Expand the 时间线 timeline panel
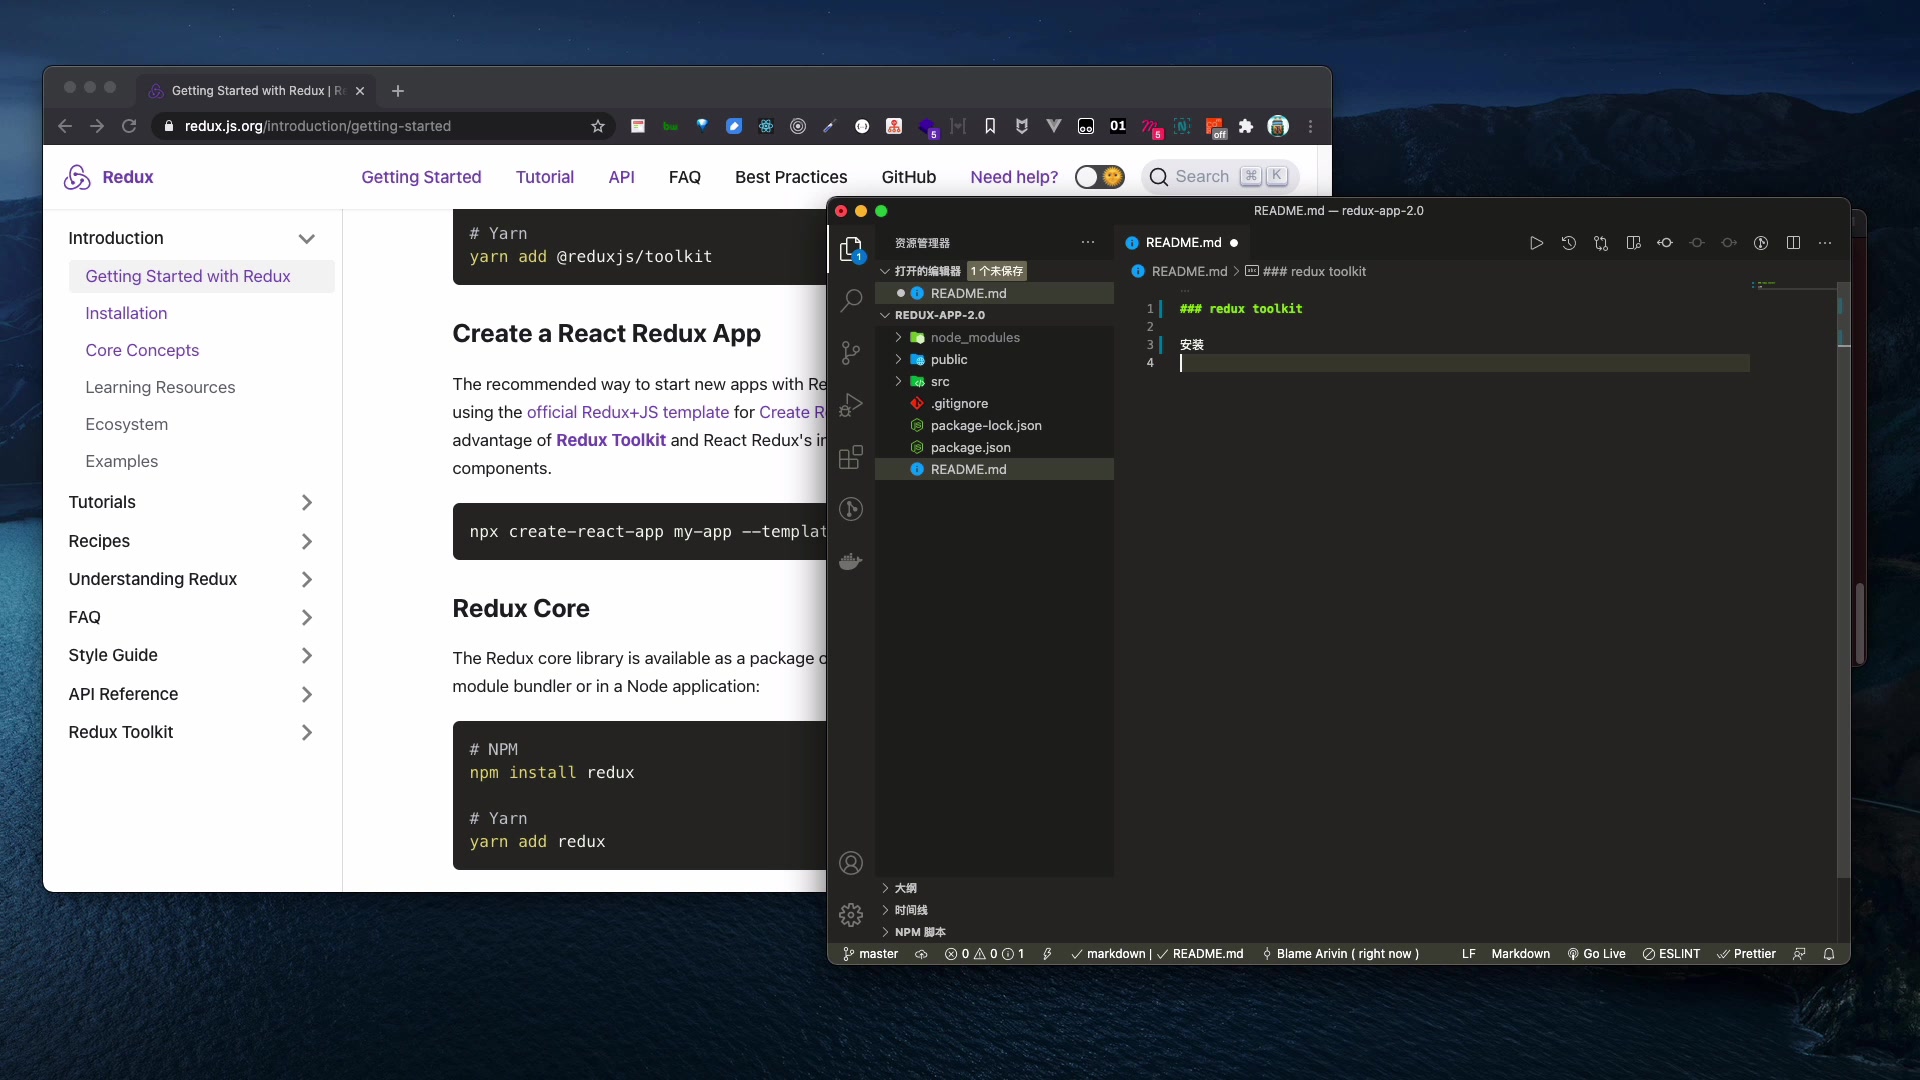The image size is (1920, 1080). coord(994,910)
